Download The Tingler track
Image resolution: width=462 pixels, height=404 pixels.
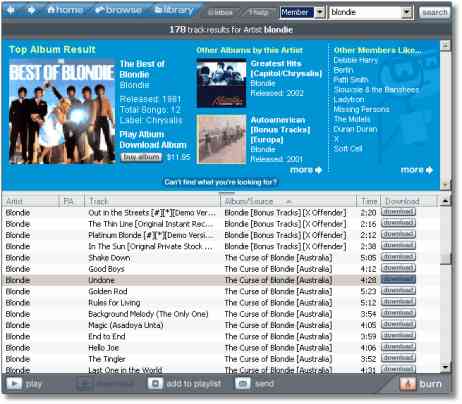[398, 358]
